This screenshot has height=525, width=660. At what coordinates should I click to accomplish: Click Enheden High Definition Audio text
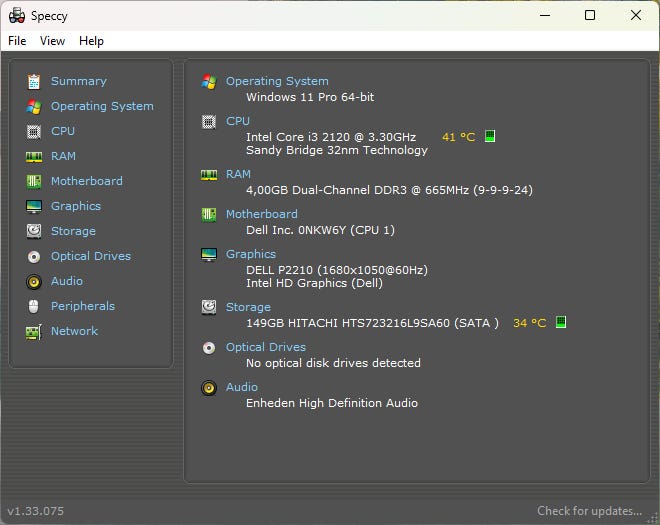pos(332,403)
